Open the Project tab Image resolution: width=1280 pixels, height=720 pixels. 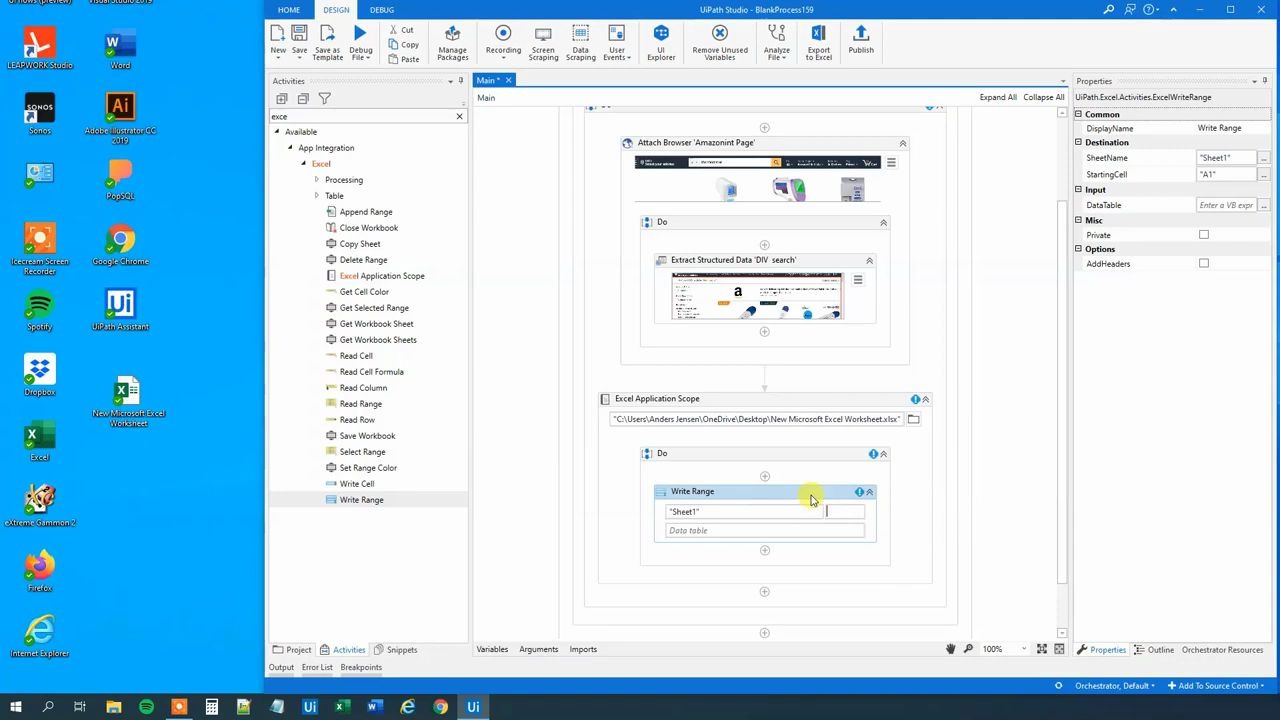click(292, 650)
